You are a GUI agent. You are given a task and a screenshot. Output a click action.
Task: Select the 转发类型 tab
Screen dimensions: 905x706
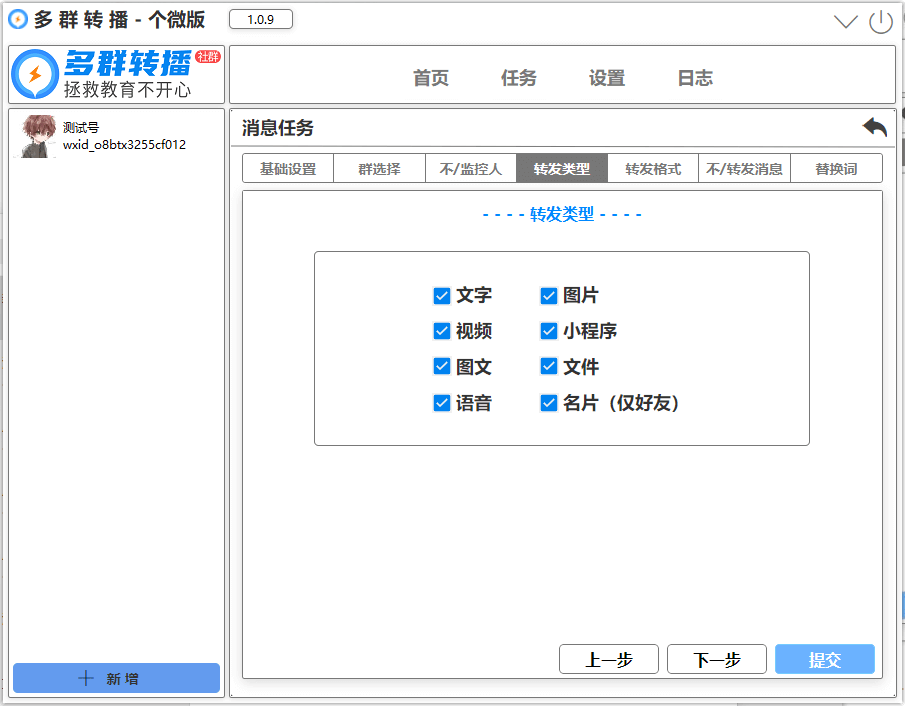(562, 169)
